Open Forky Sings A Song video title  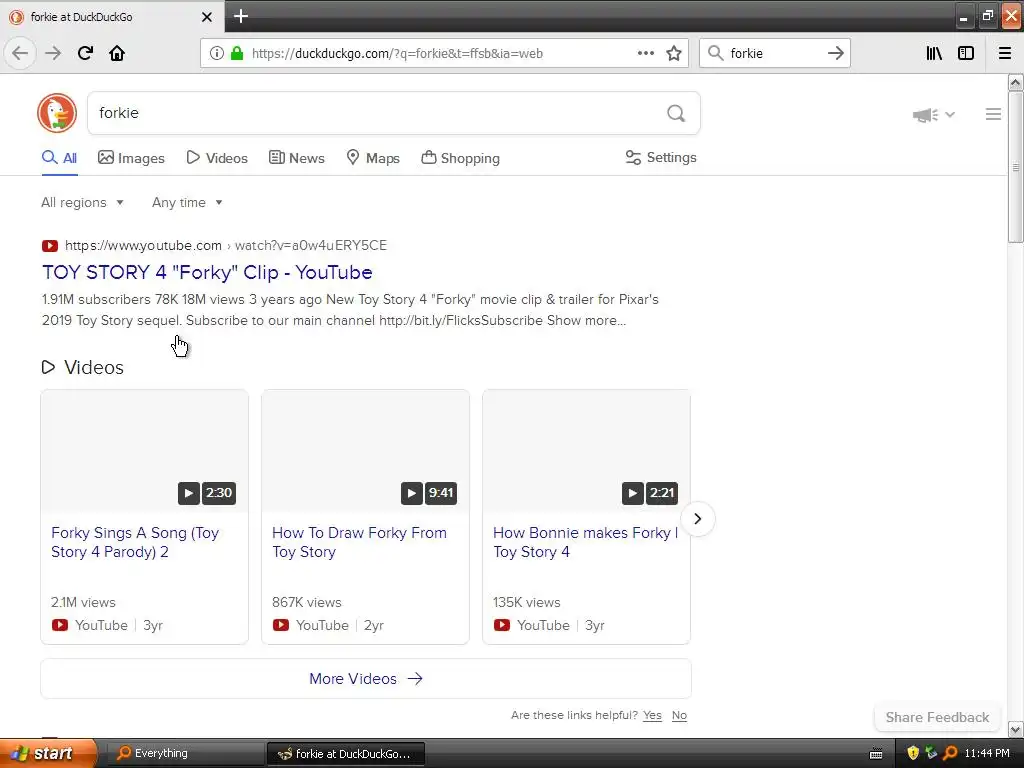[135, 542]
